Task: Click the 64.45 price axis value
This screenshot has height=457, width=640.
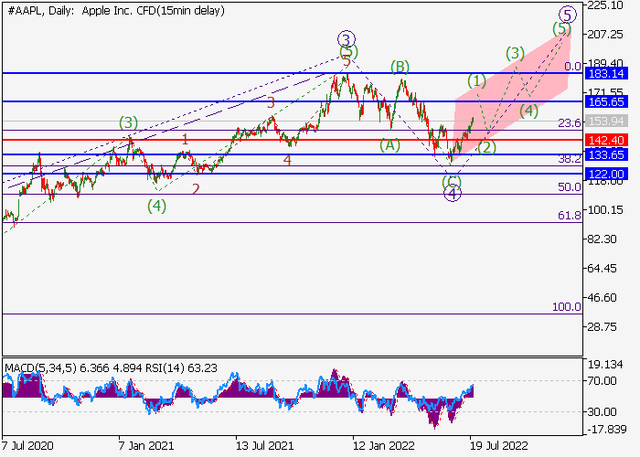Action: click(602, 268)
